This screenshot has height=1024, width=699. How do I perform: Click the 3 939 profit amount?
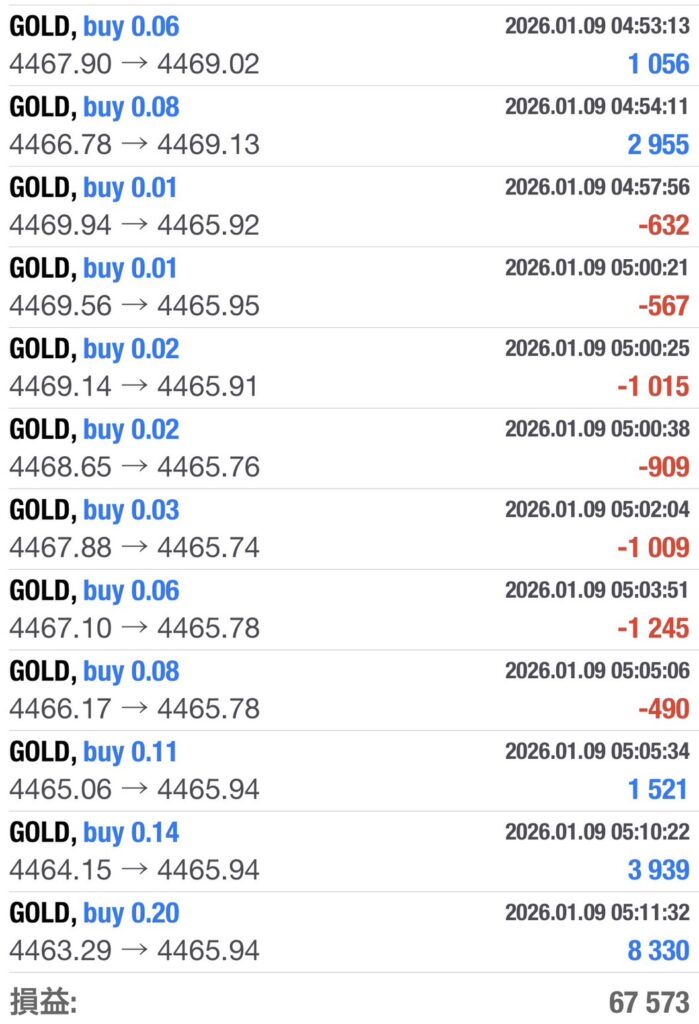658,870
